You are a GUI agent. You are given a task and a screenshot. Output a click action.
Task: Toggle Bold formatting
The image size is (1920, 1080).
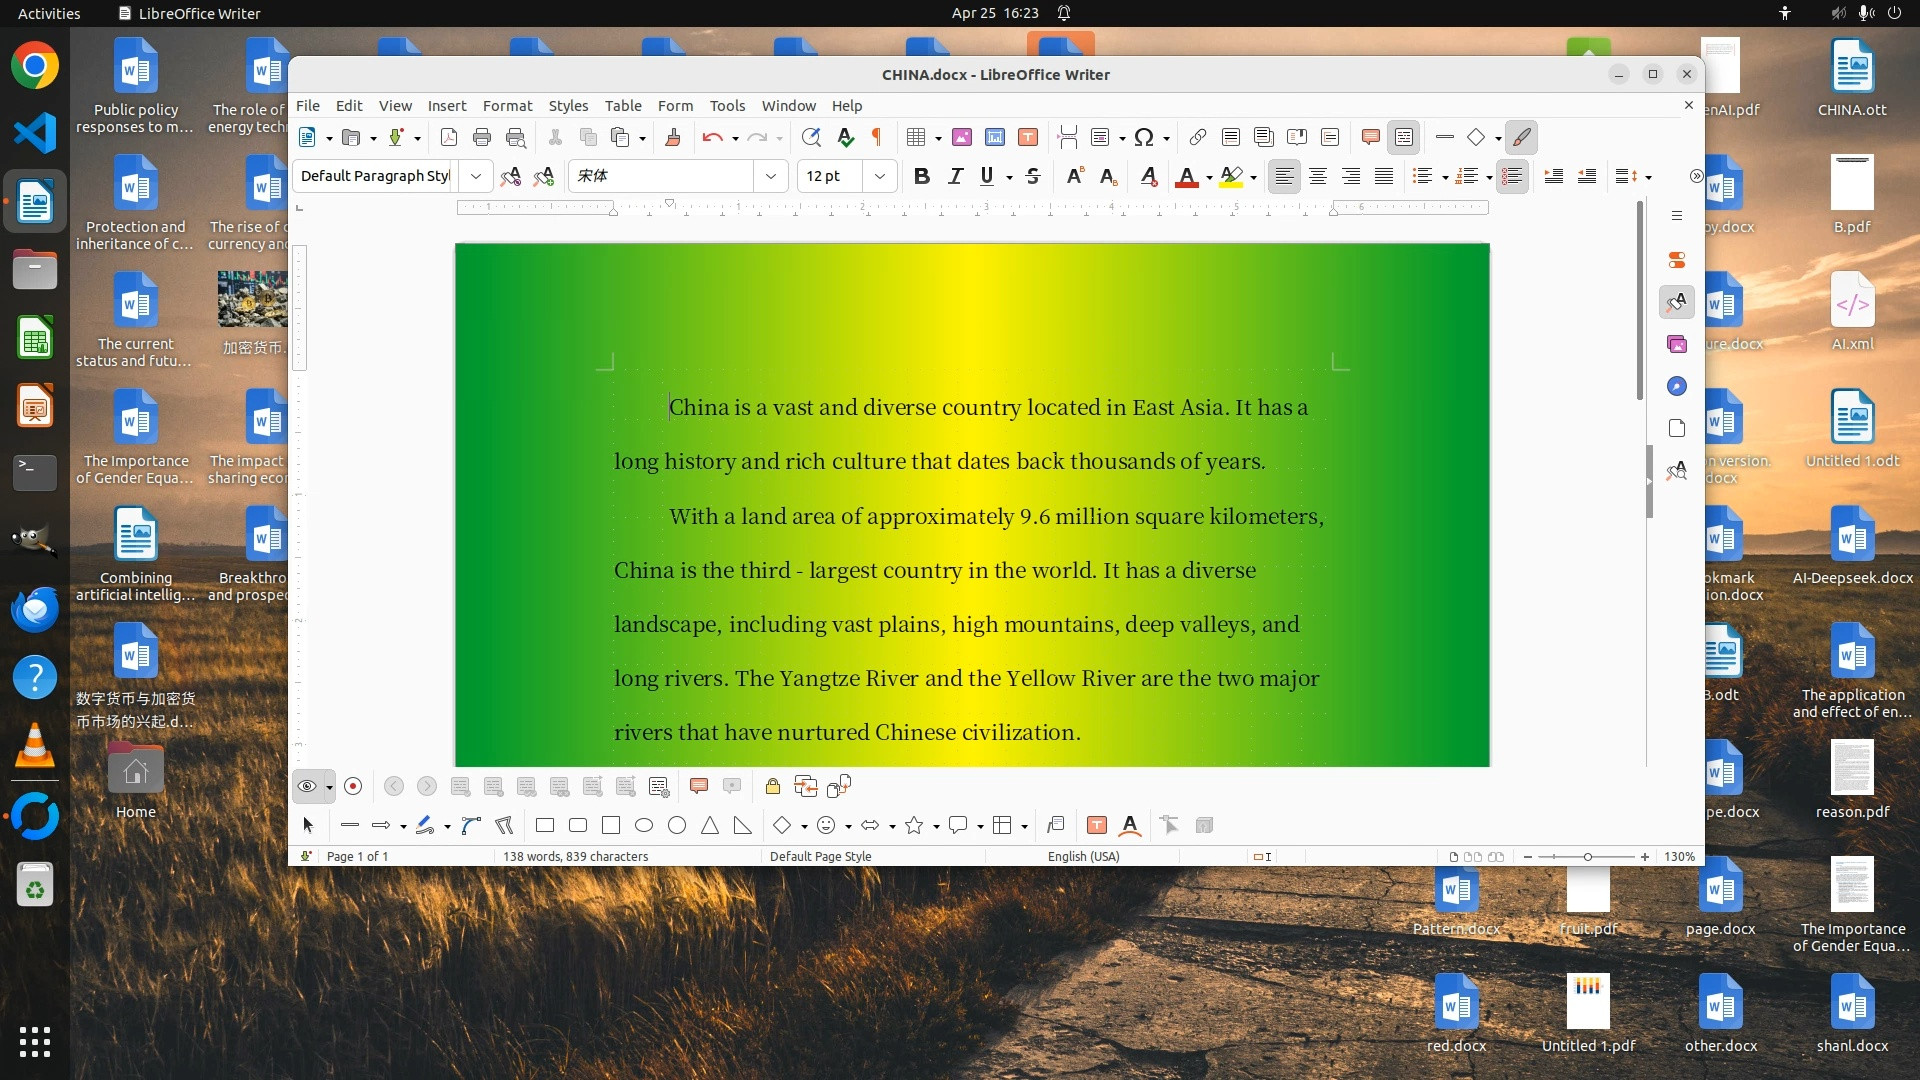click(x=922, y=177)
